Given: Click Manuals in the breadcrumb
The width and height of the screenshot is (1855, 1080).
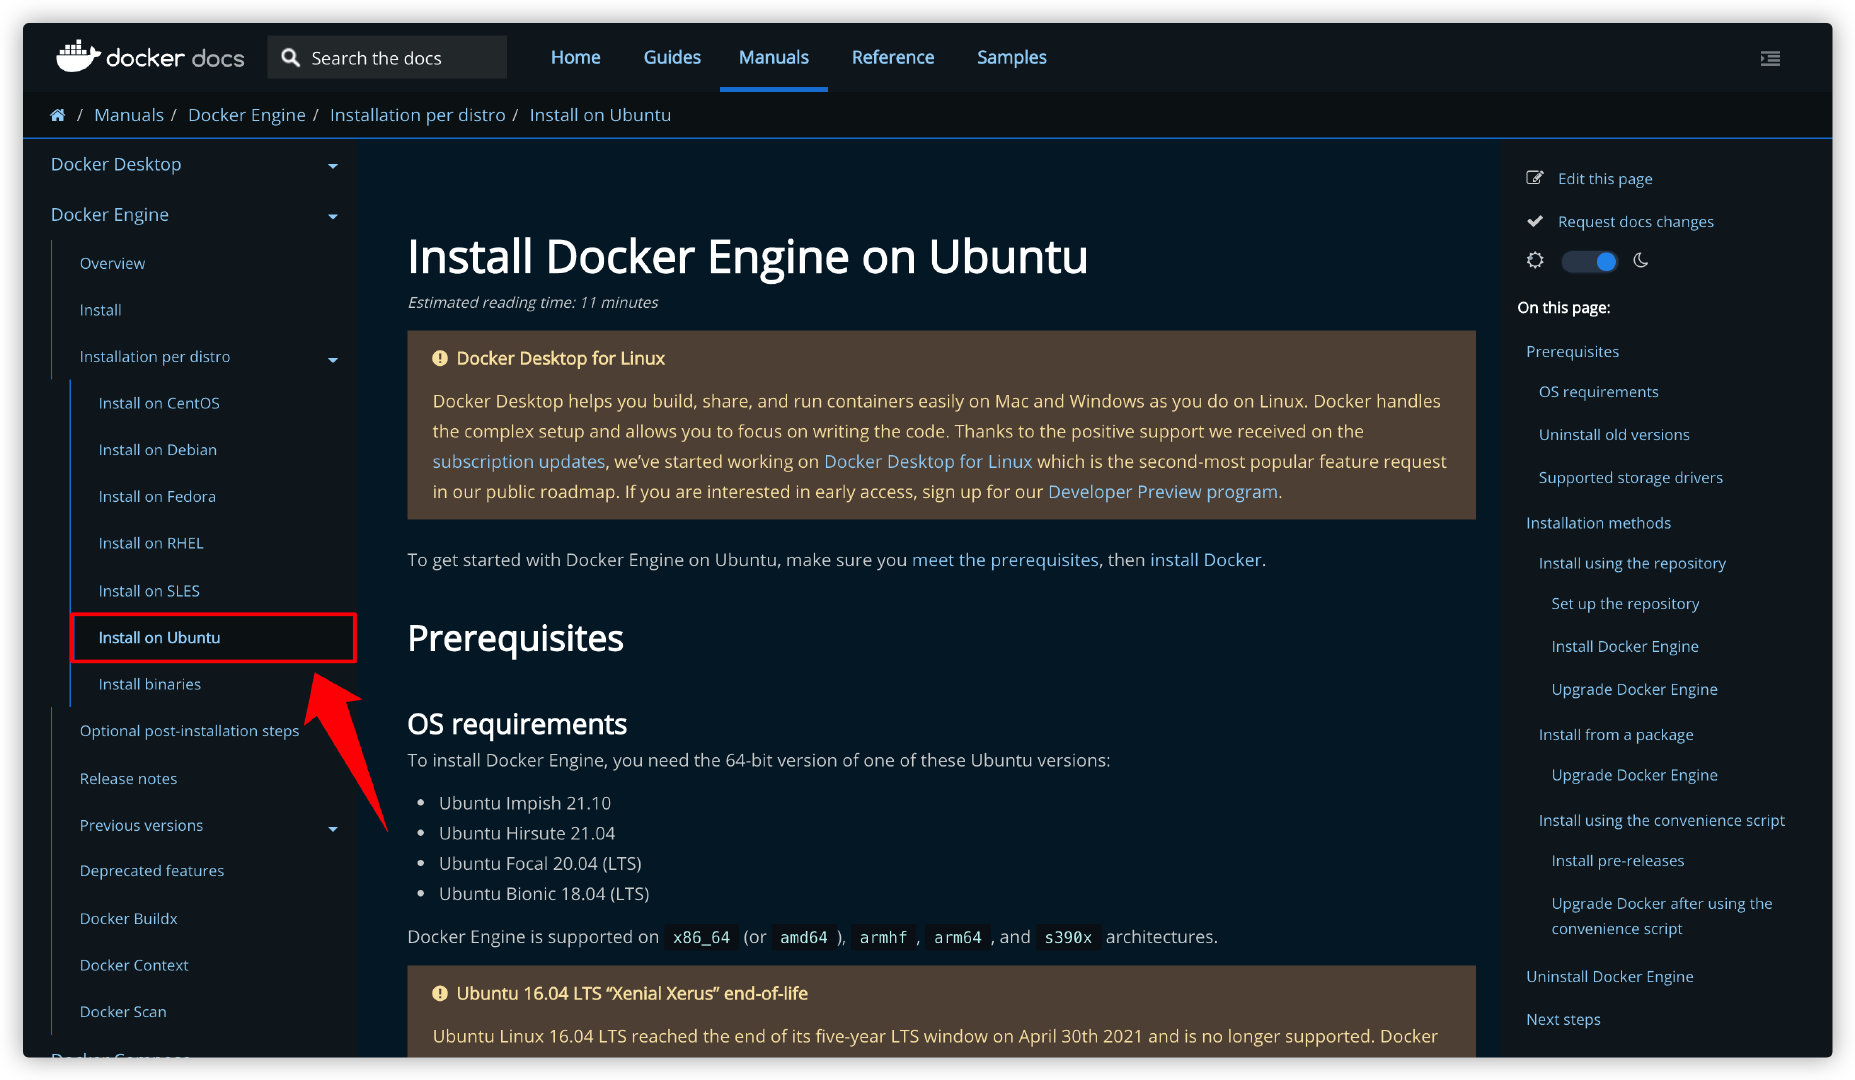Looking at the screenshot, I should pos(129,115).
